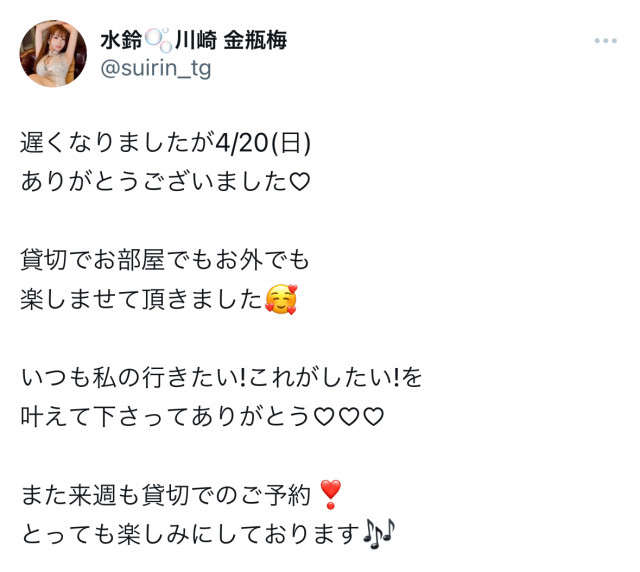Click the red heart exclamation emoji

click(x=330, y=494)
